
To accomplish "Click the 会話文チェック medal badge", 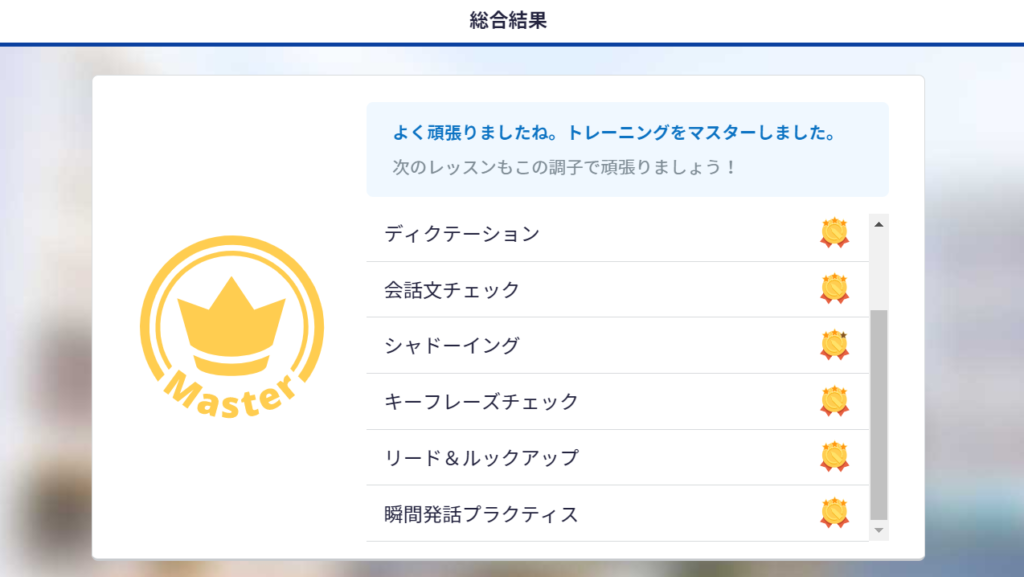I will click(x=834, y=289).
